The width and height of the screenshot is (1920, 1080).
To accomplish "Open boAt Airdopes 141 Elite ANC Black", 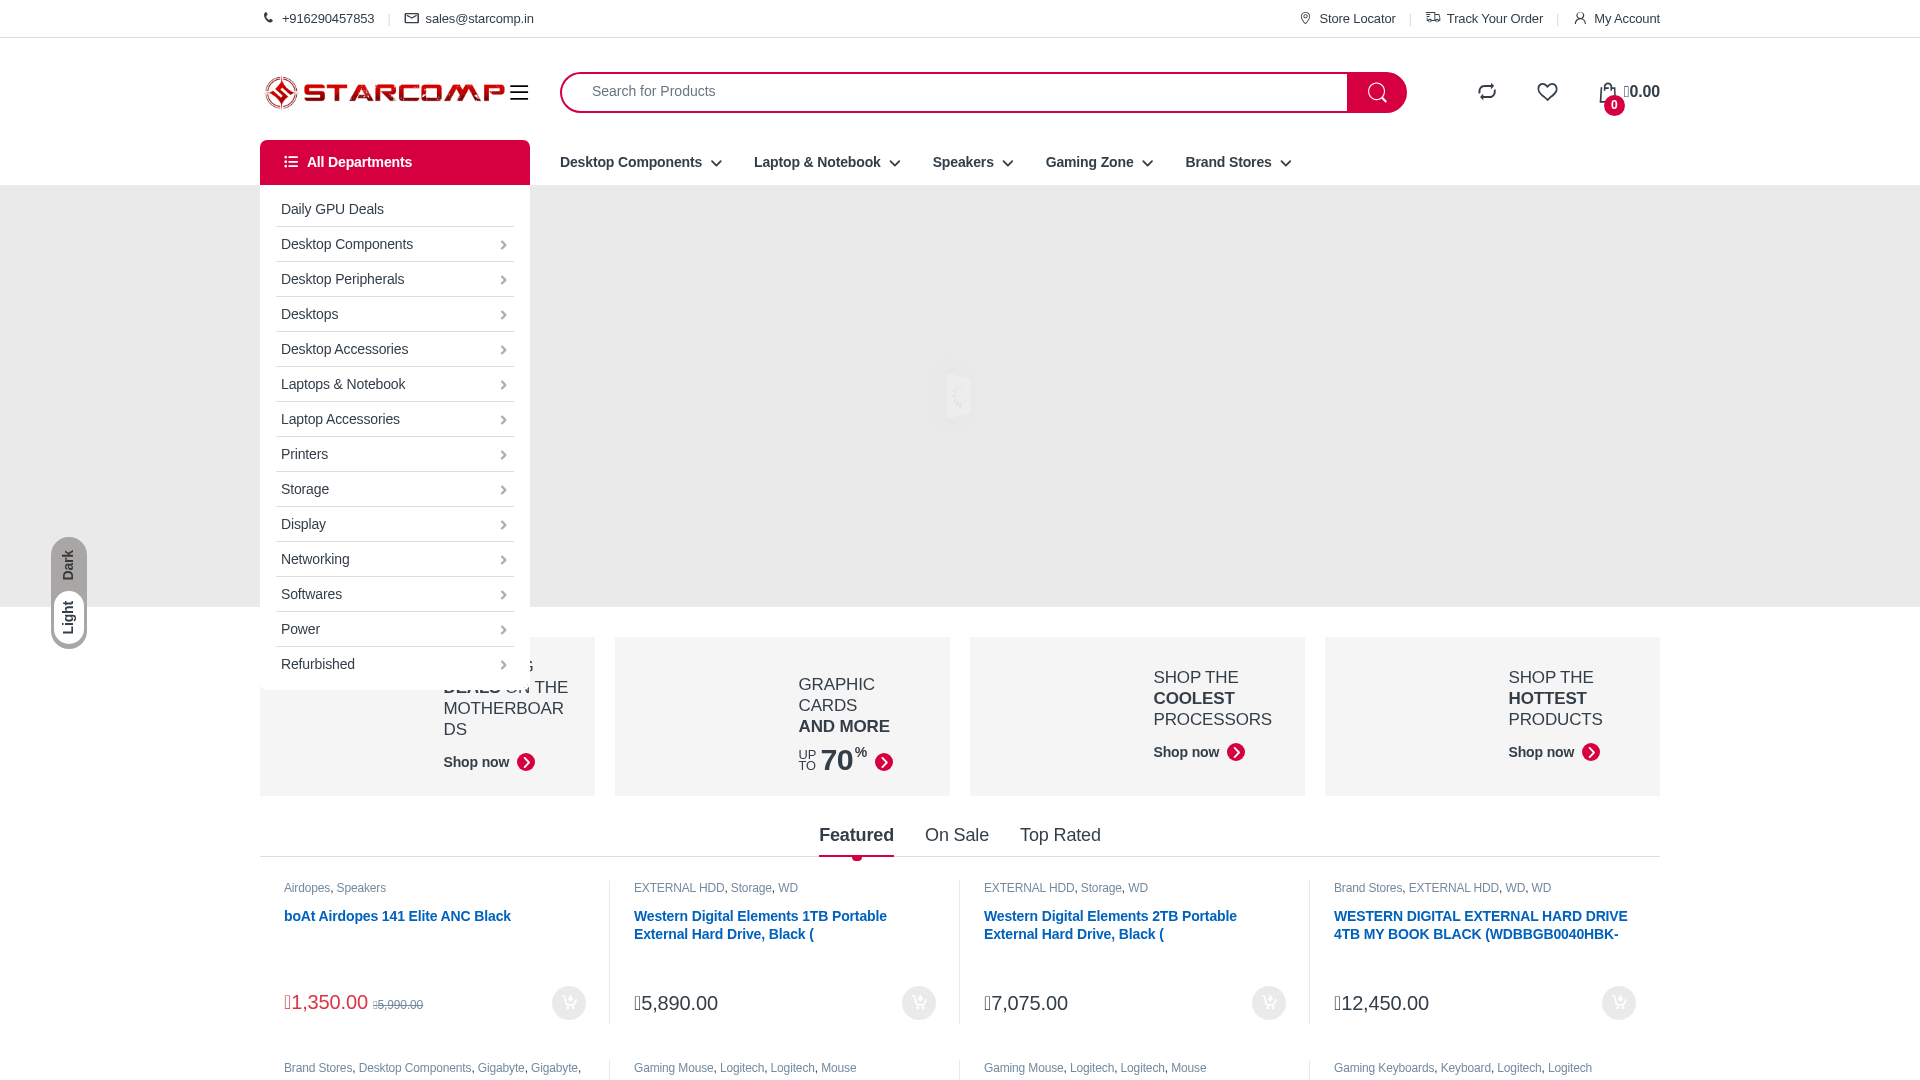I will 397,916.
